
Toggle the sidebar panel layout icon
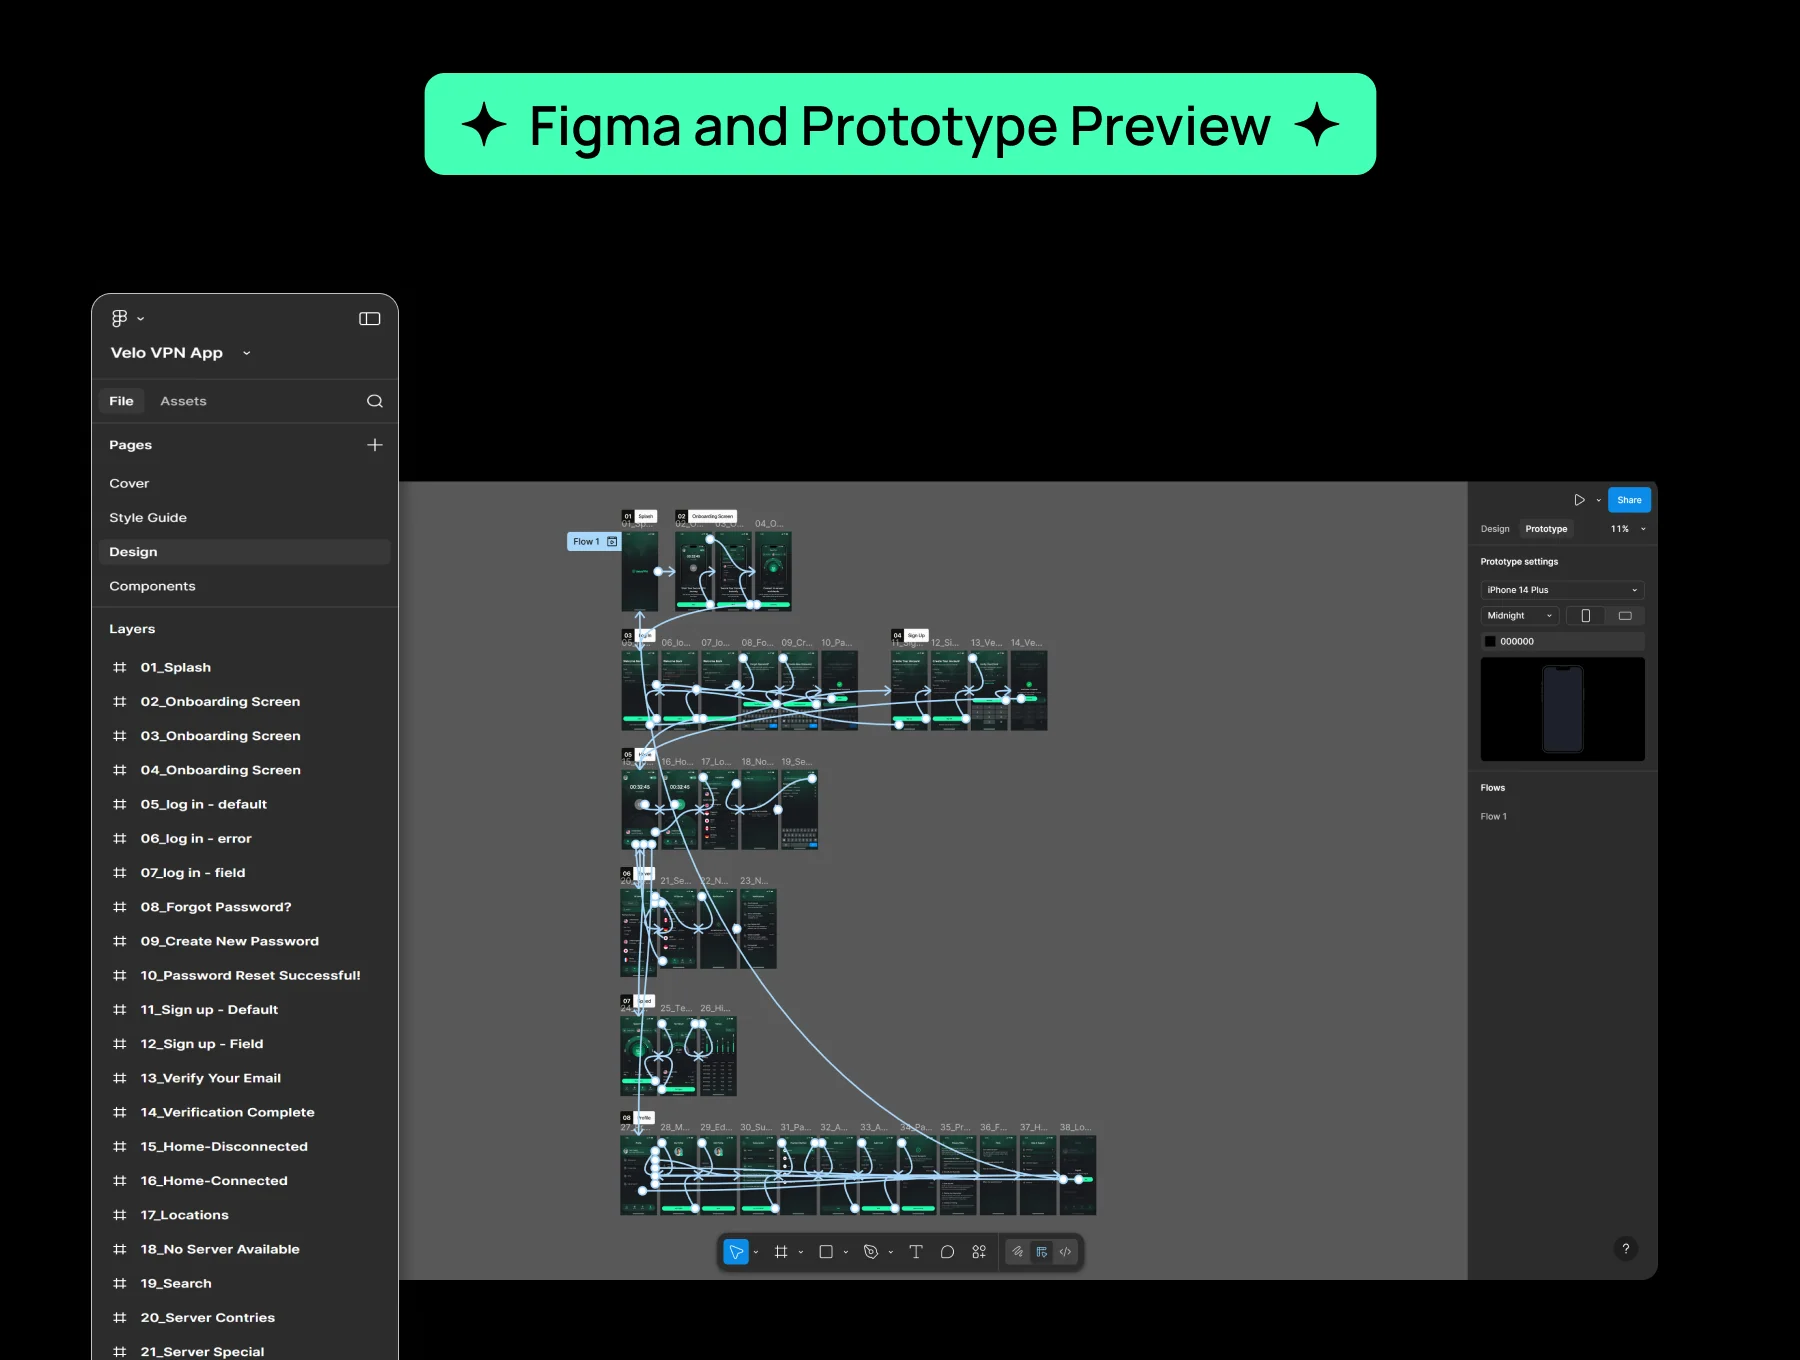[370, 318]
